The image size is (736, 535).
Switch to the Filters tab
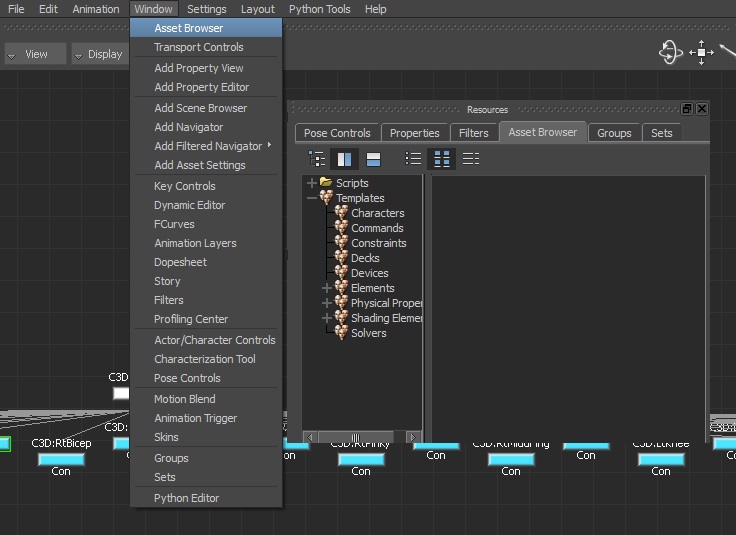pos(474,133)
